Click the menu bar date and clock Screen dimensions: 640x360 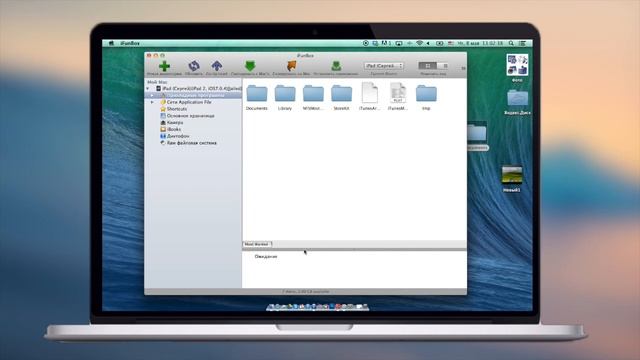pos(480,43)
